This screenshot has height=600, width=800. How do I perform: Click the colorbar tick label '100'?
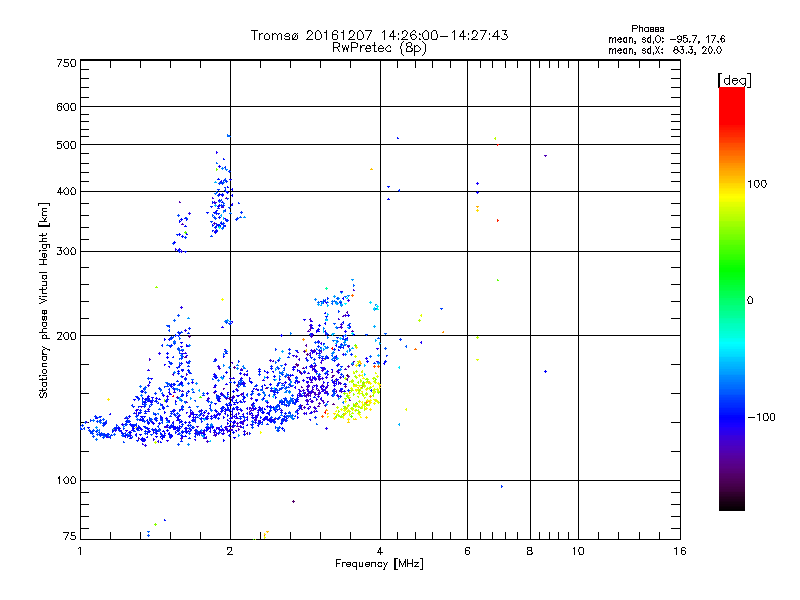(x=757, y=184)
